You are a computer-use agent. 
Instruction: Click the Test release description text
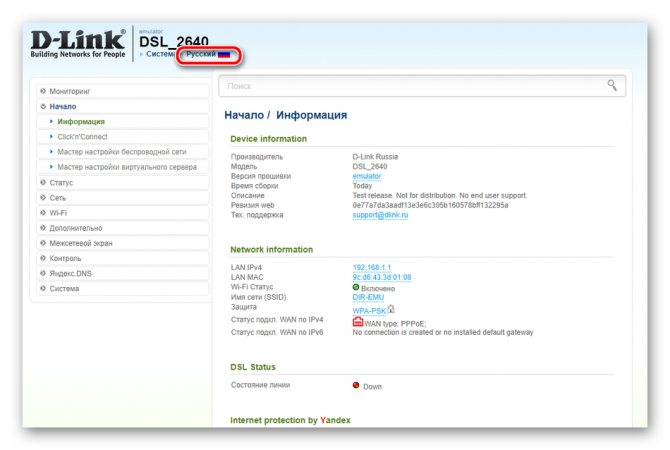pyautogui.click(x=440, y=195)
